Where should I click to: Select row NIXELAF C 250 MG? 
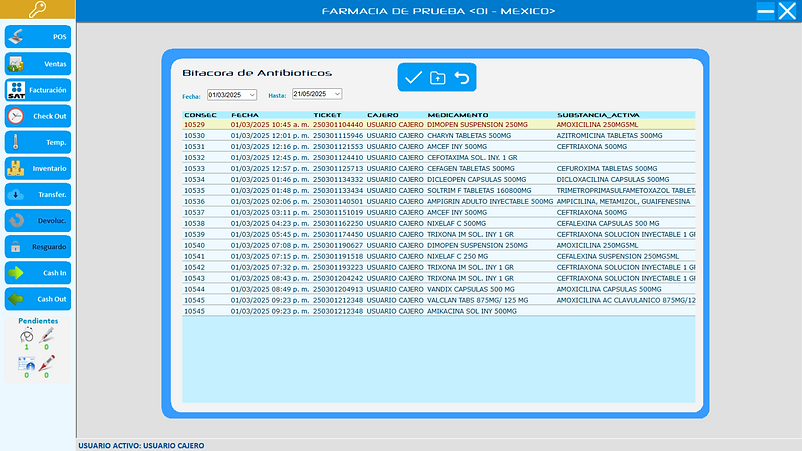[x=438, y=256]
